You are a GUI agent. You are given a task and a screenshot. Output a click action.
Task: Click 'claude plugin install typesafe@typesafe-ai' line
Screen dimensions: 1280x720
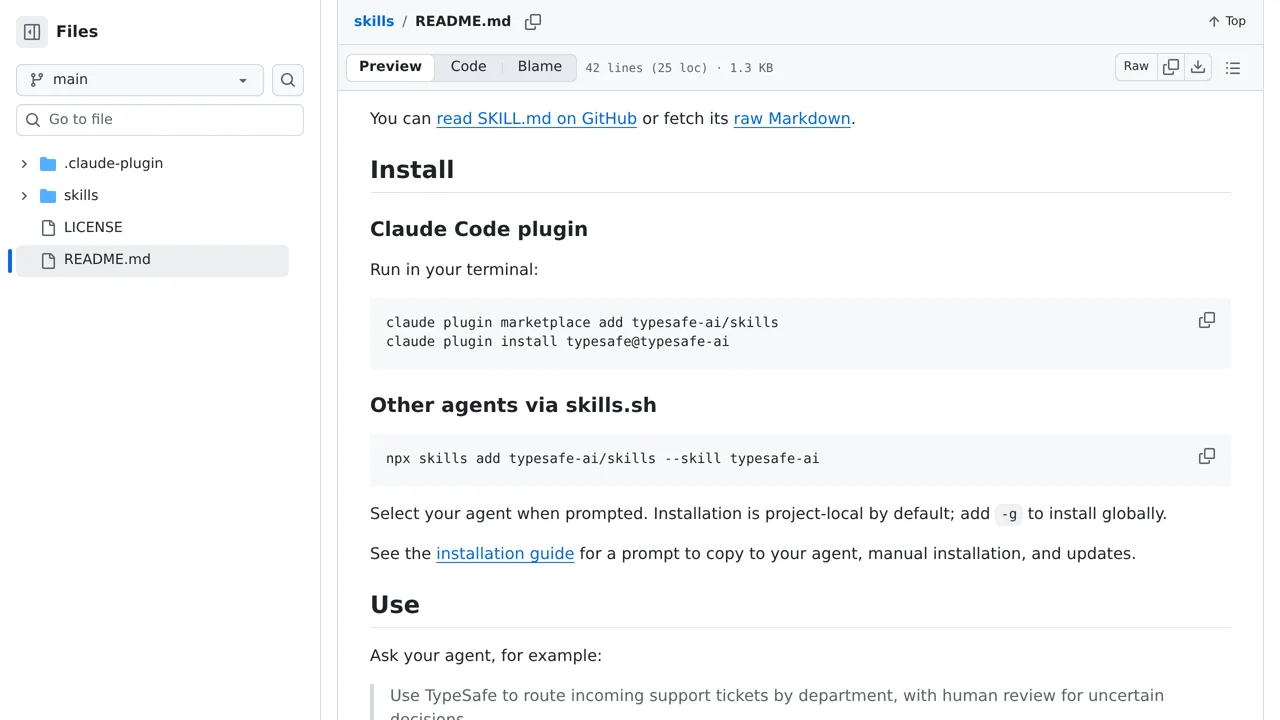[557, 342]
